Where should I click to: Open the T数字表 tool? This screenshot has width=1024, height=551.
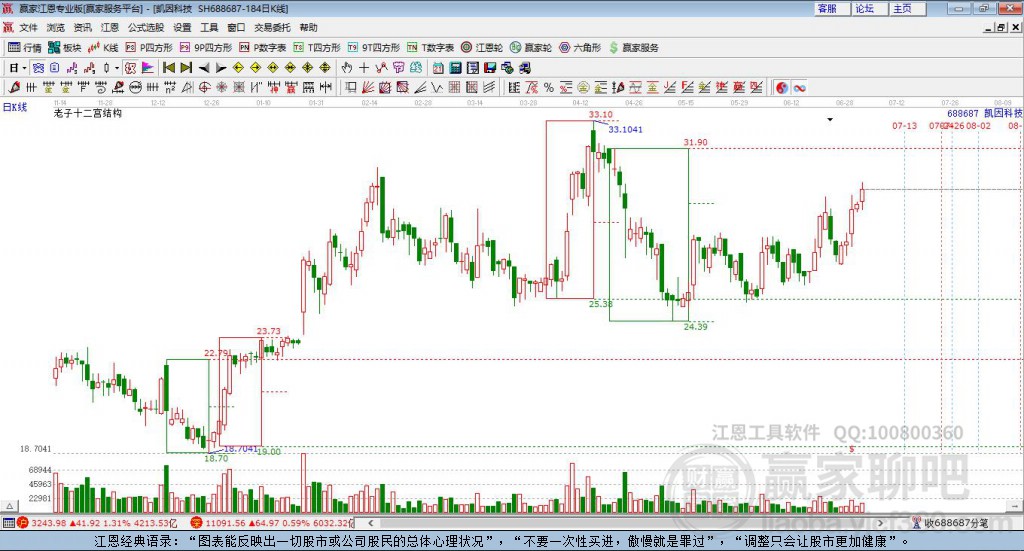pyautogui.click(x=430, y=48)
